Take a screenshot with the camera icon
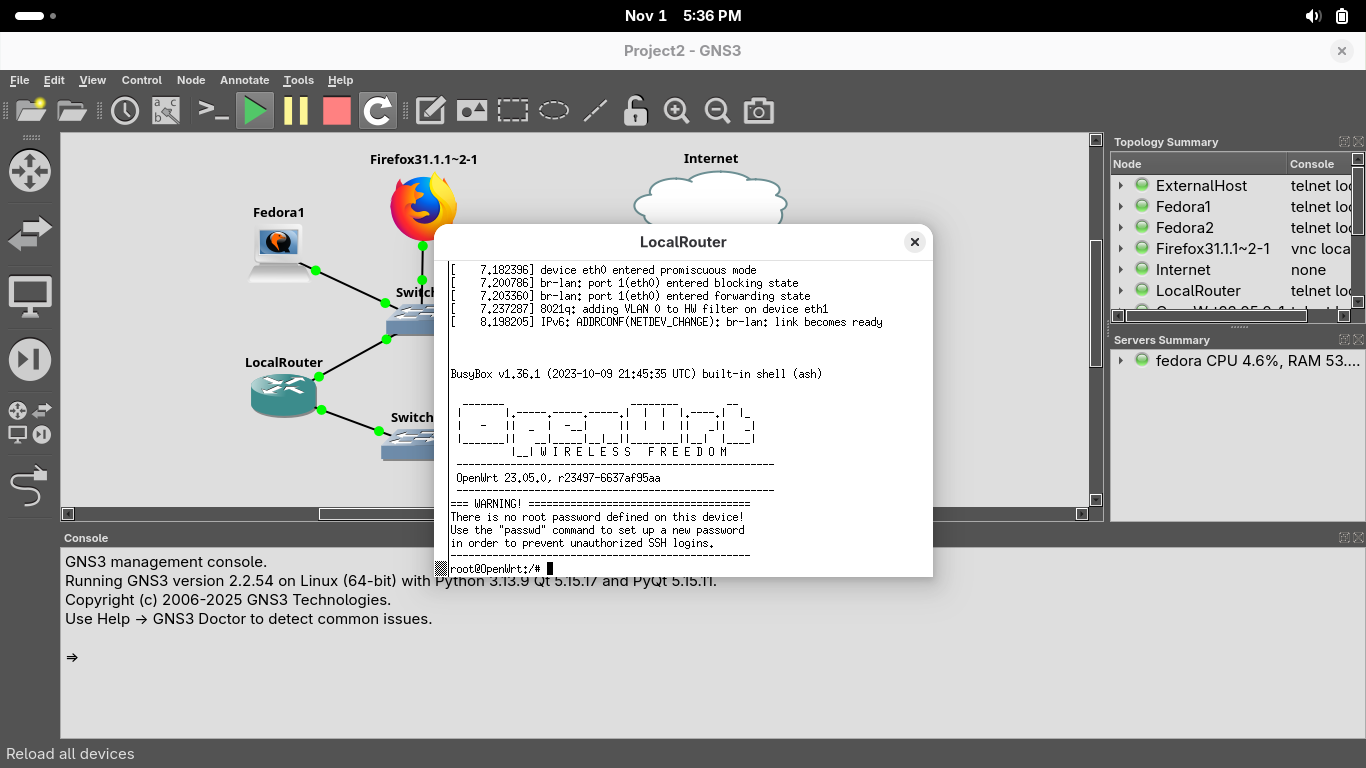The height and width of the screenshot is (768, 1366). pos(758,111)
